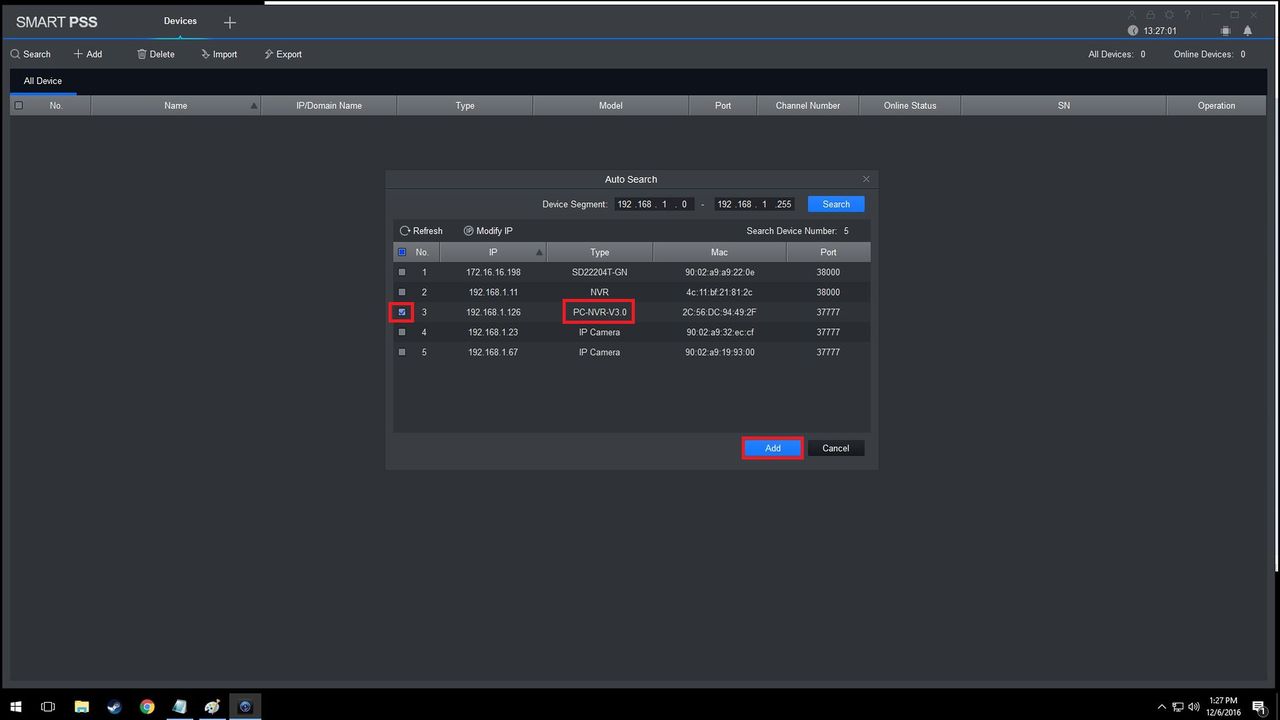Click the lock screen padlock icon
The height and width of the screenshot is (720, 1280).
(1151, 15)
